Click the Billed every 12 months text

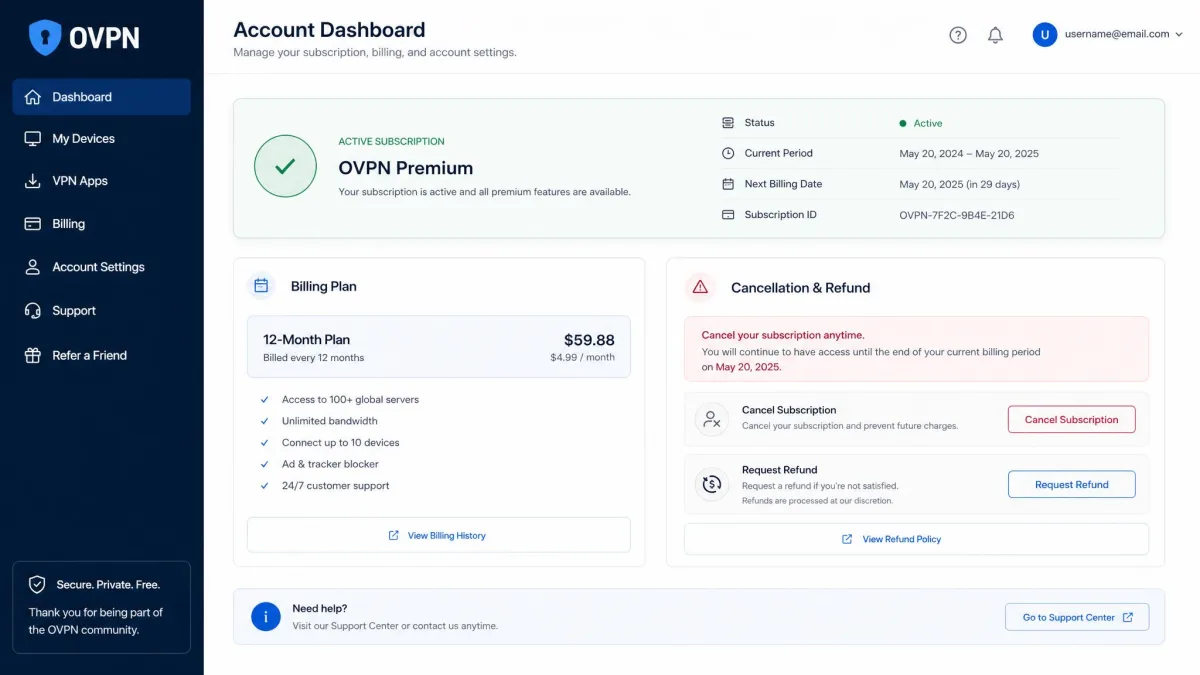313,358
